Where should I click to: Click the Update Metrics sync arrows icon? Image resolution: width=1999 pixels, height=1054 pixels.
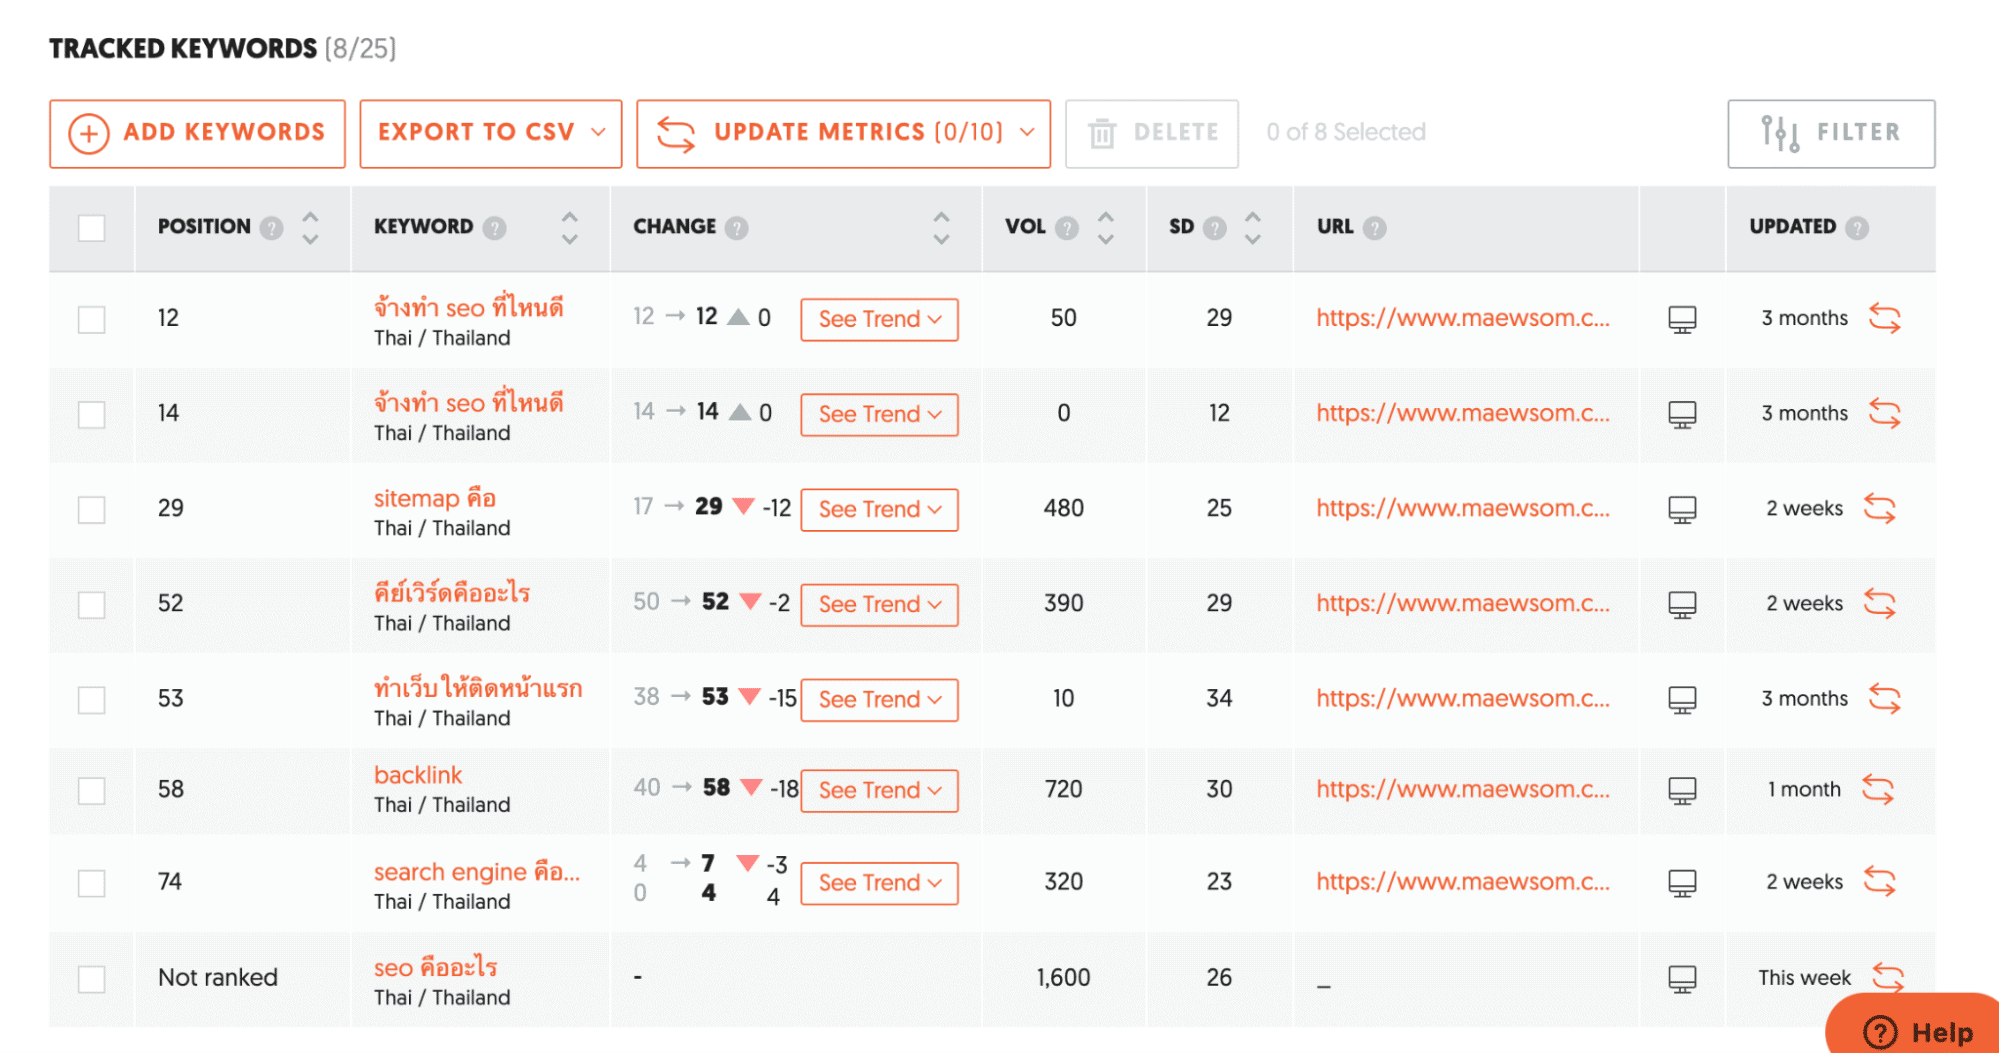click(676, 132)
